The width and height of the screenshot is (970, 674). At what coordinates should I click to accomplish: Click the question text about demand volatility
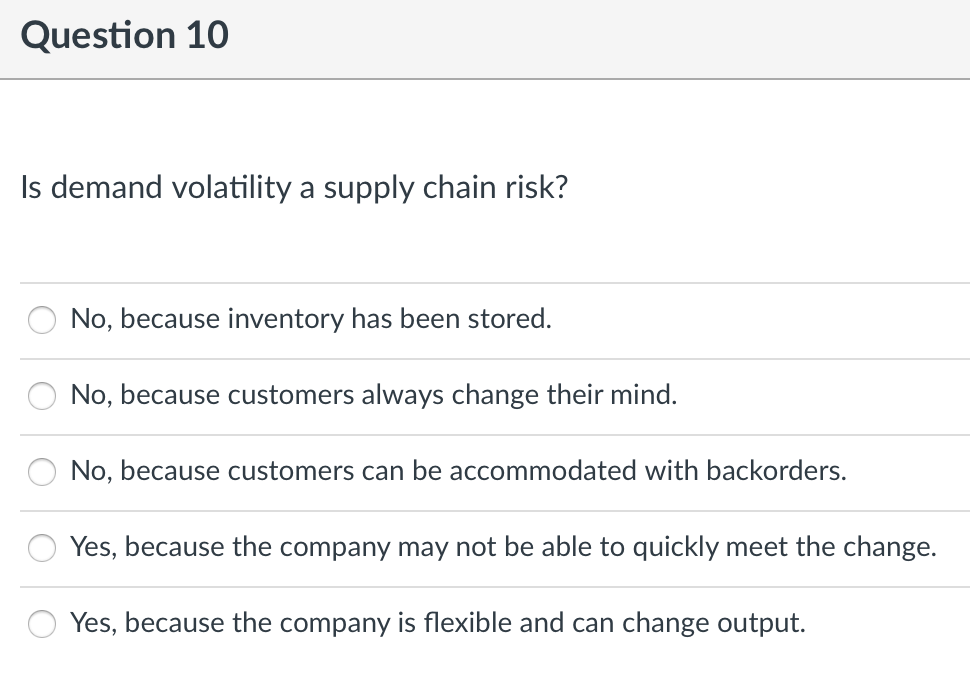point(294,187)
